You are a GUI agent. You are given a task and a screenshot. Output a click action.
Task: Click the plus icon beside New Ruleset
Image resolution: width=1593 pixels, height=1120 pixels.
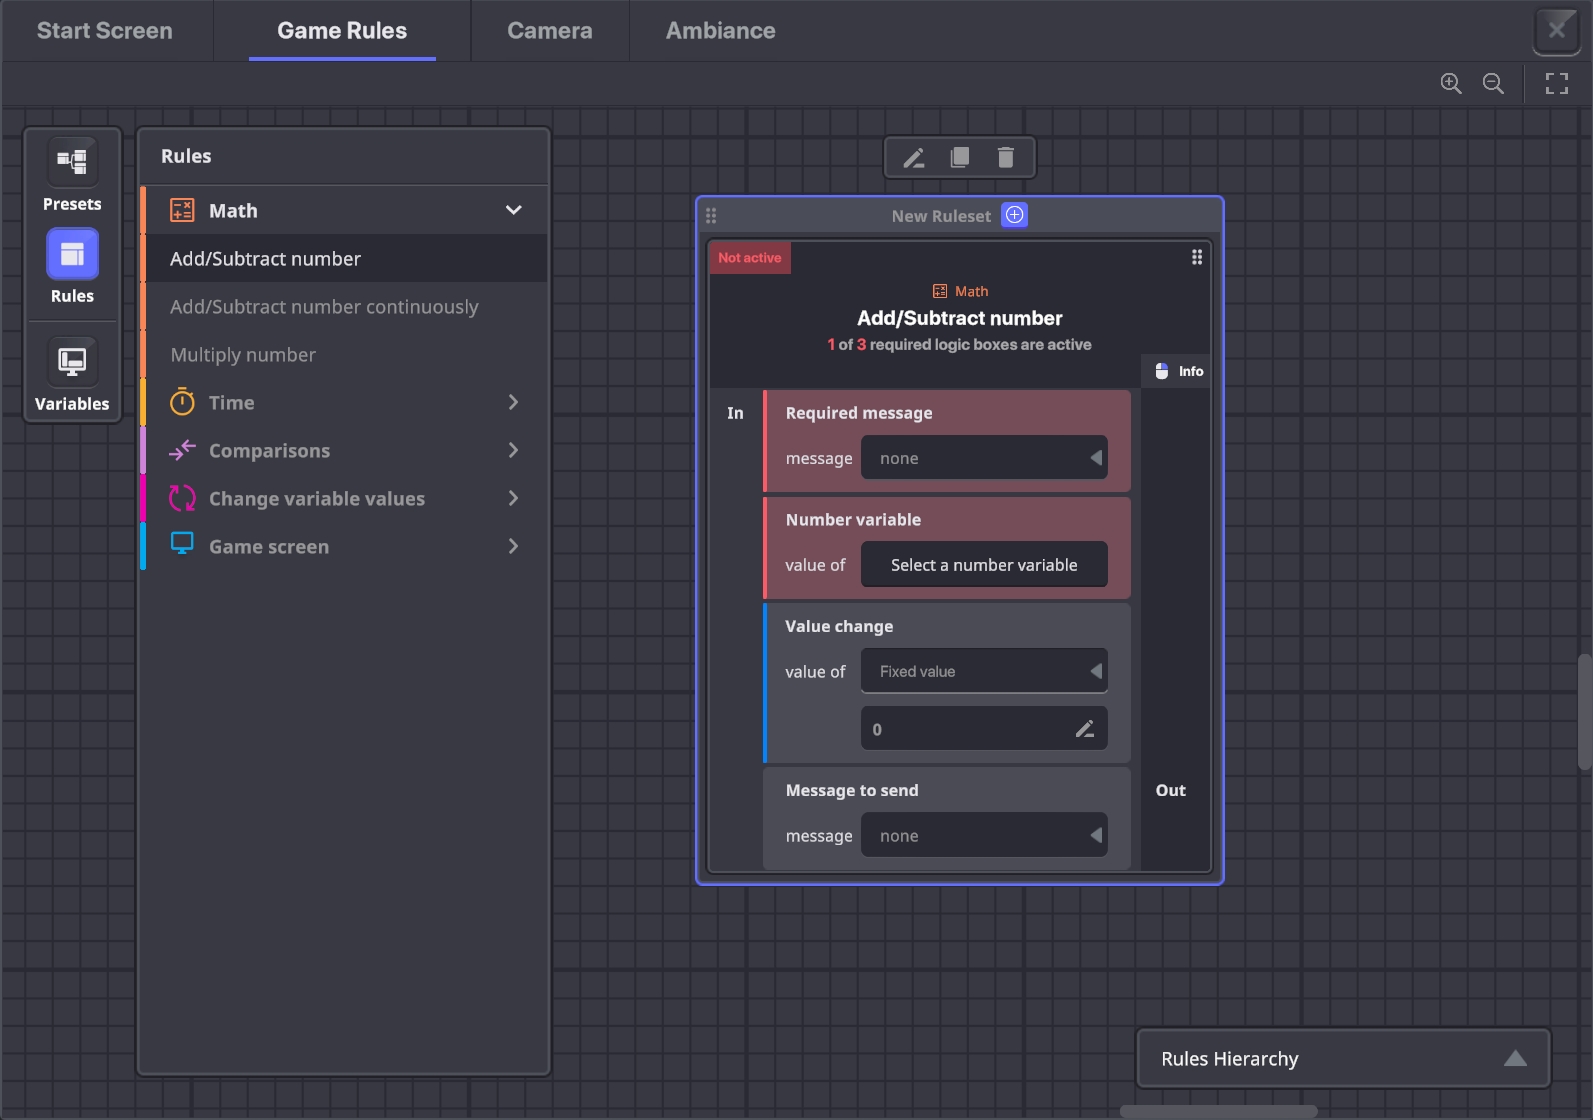(x=1014, y=215)
